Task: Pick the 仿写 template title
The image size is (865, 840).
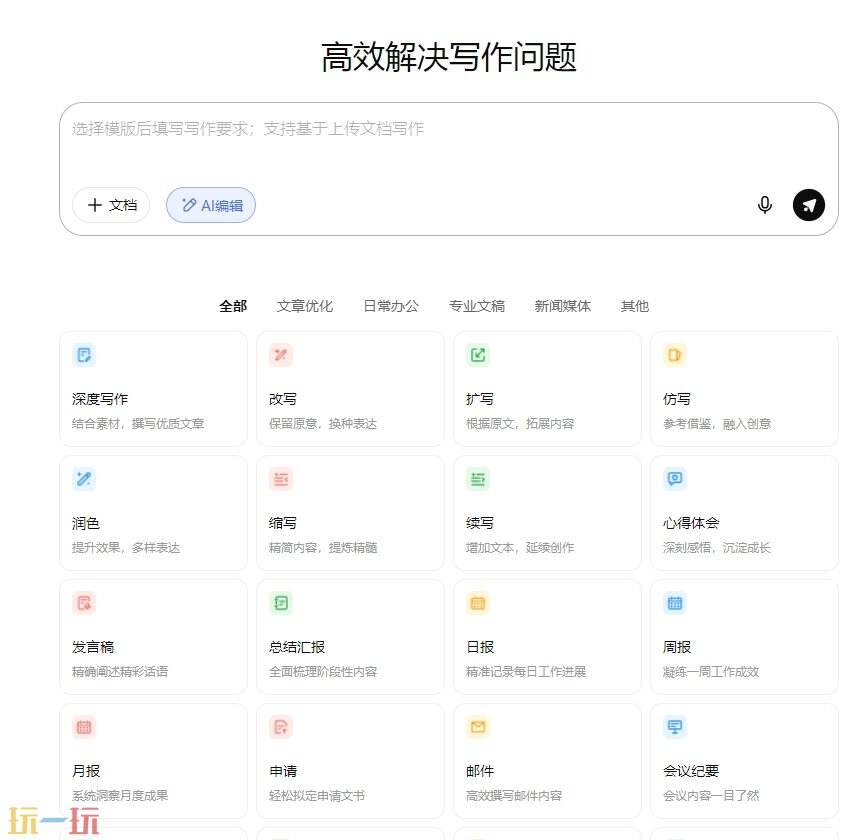Action: (677, 399)
